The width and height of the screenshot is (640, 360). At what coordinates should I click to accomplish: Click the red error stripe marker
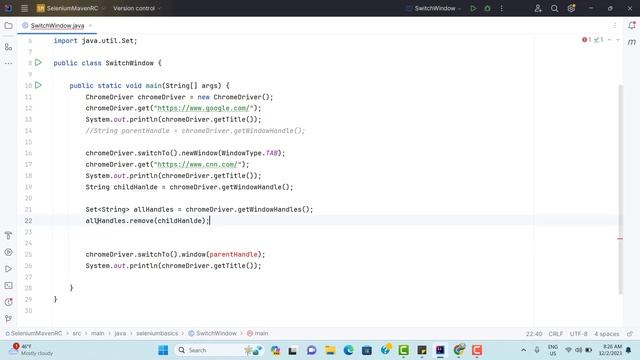620,238
